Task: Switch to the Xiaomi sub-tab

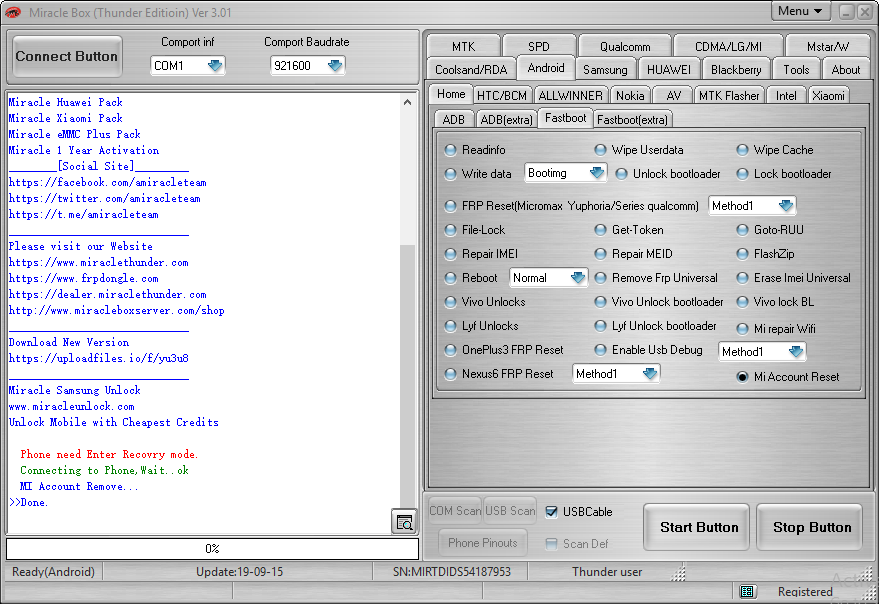Action: [828, 96]
